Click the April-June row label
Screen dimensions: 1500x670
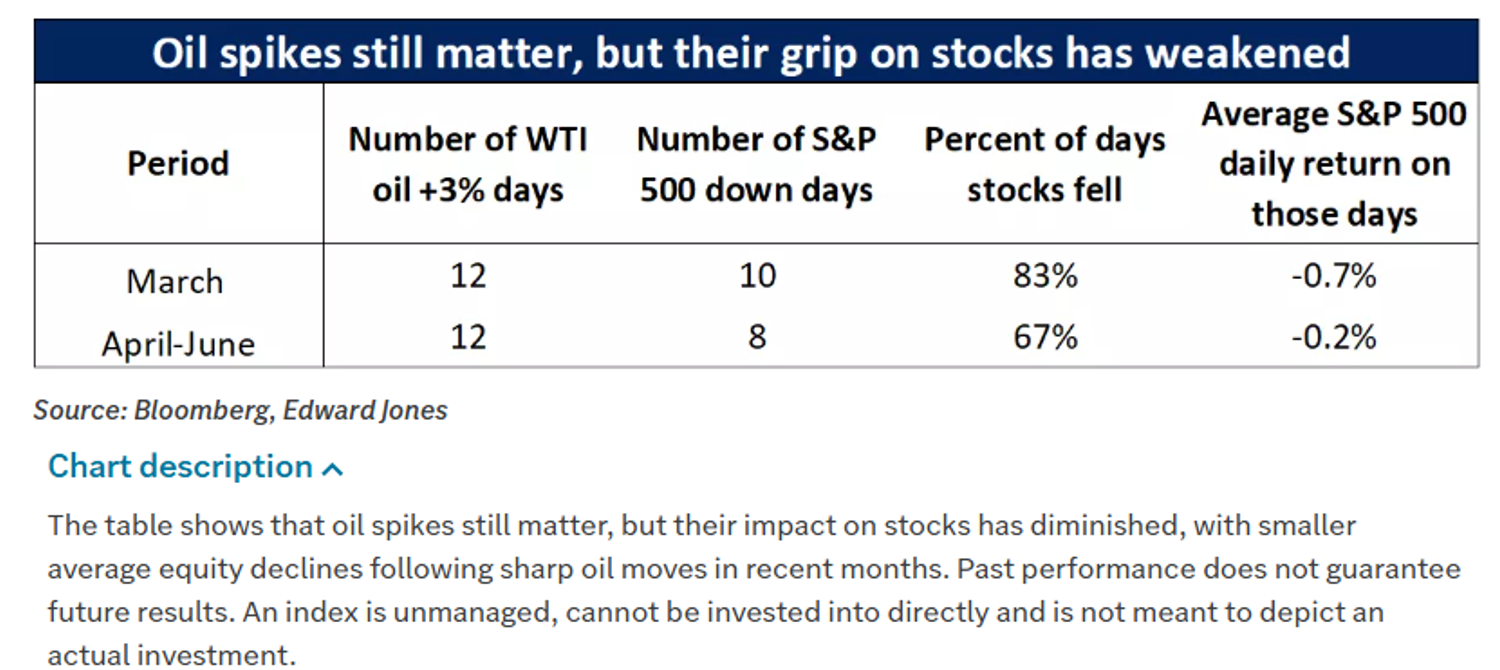(x=178, y=343)
